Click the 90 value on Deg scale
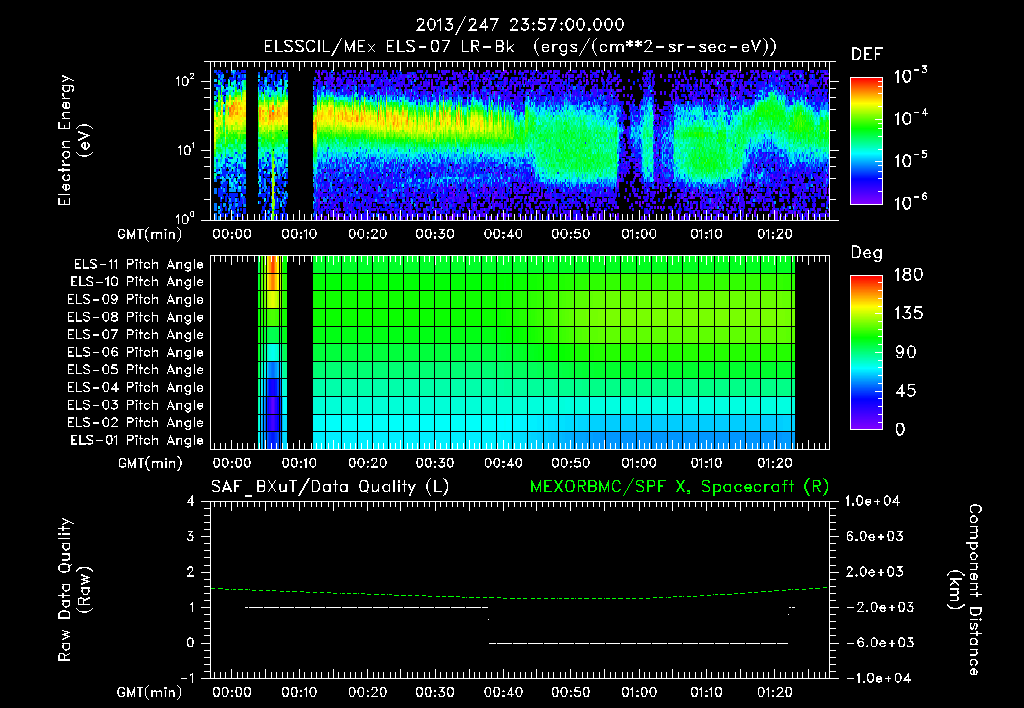This screenshot has height=708, width=1024. pyautogui.click(x=906, y=352)
